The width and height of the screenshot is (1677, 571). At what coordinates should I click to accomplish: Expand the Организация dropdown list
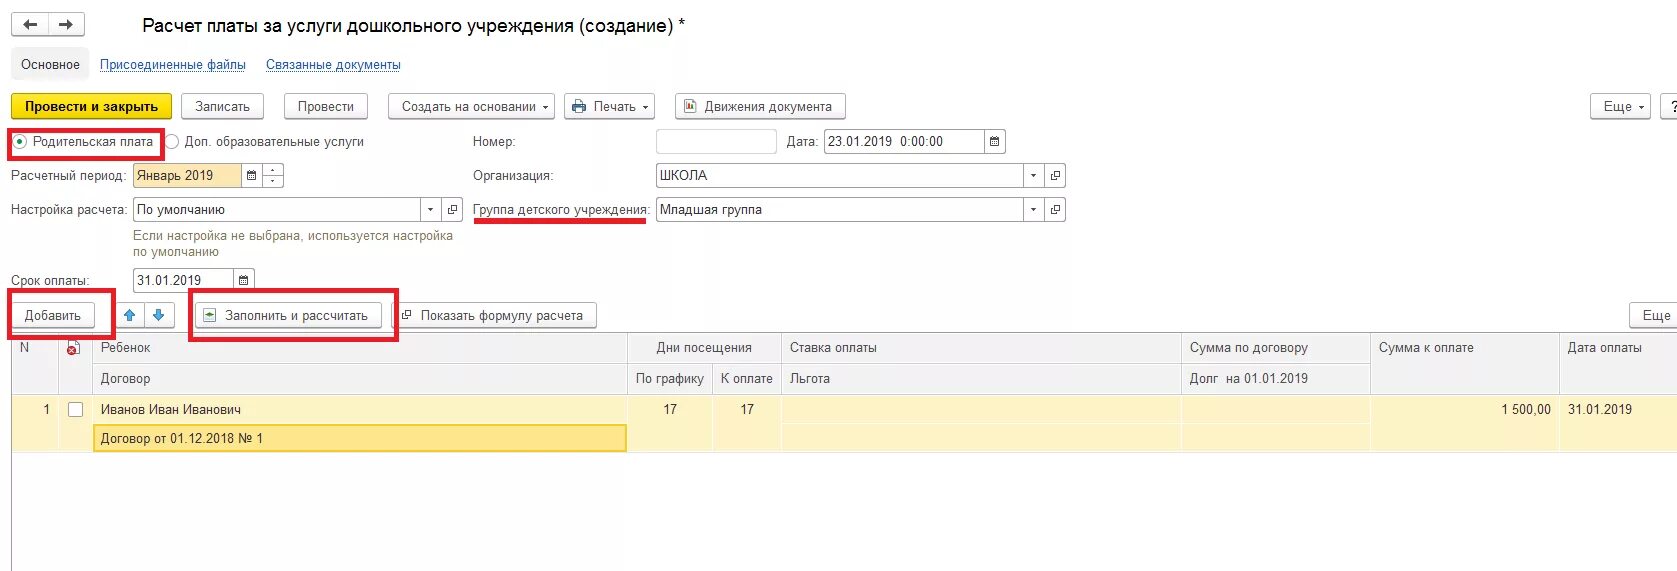tap(1034, 176)
